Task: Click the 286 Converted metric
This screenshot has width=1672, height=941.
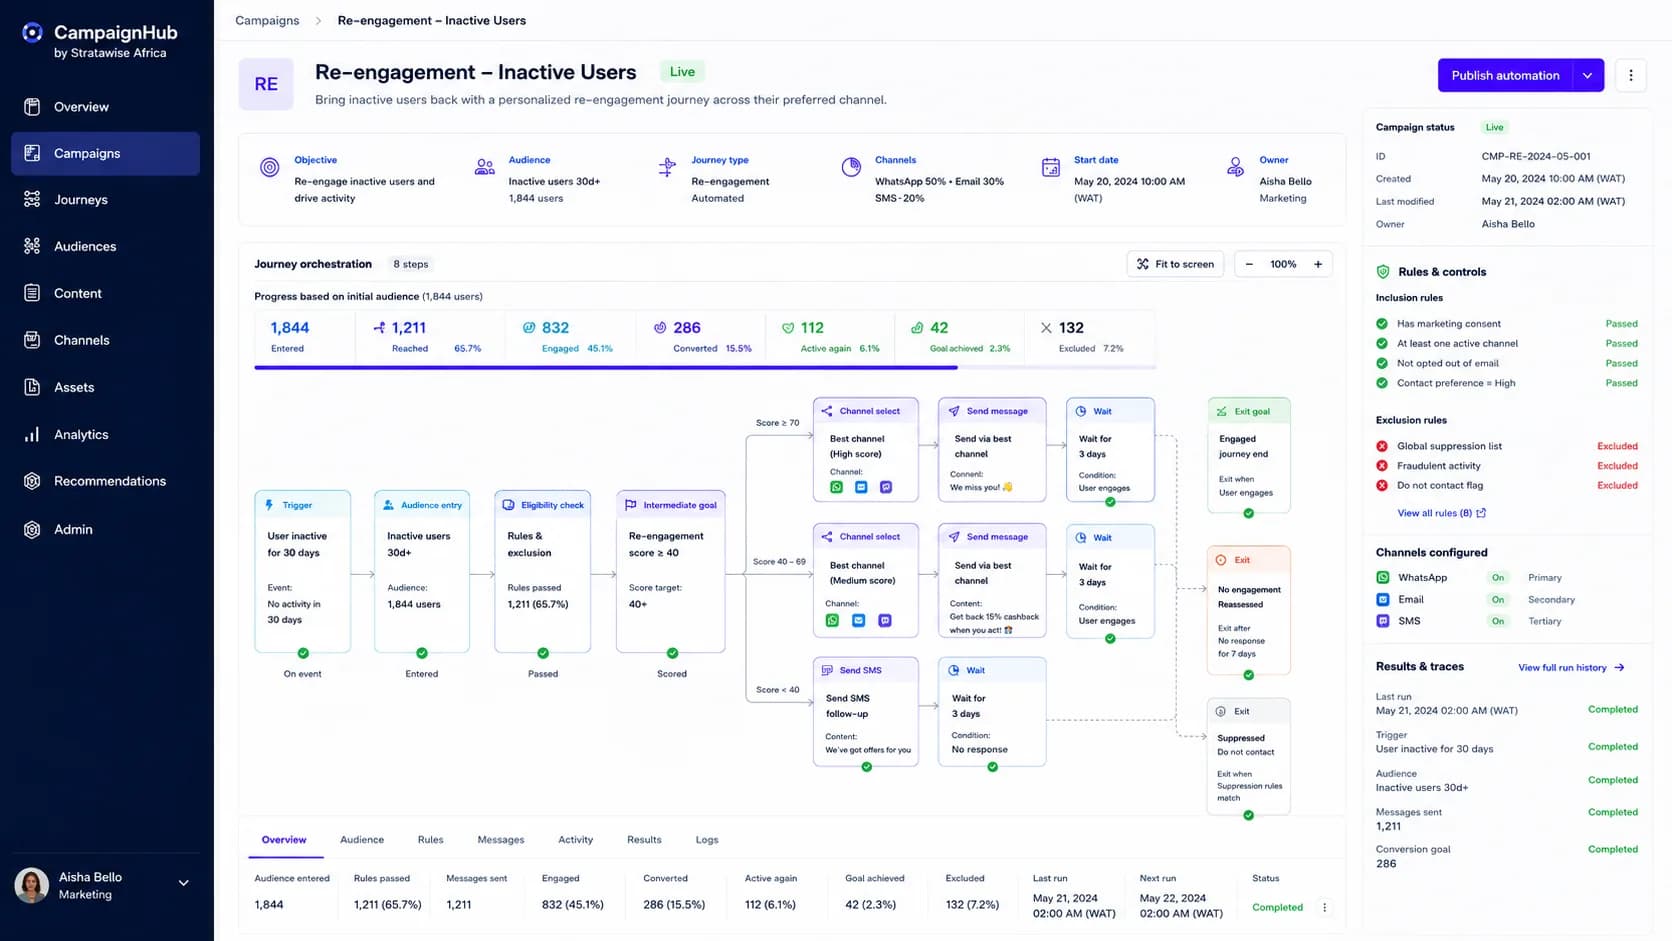Action: pyautogui.click(x=702, y=337)
